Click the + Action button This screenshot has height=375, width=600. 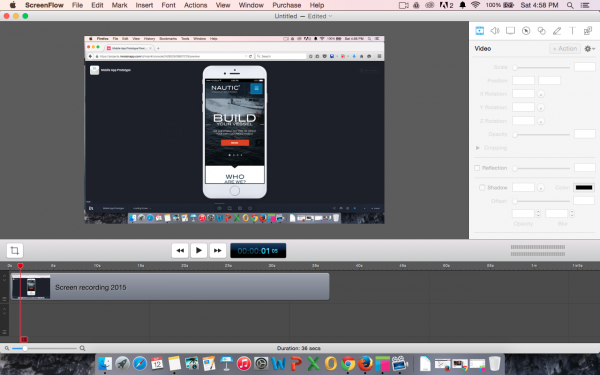pos(565,49)
